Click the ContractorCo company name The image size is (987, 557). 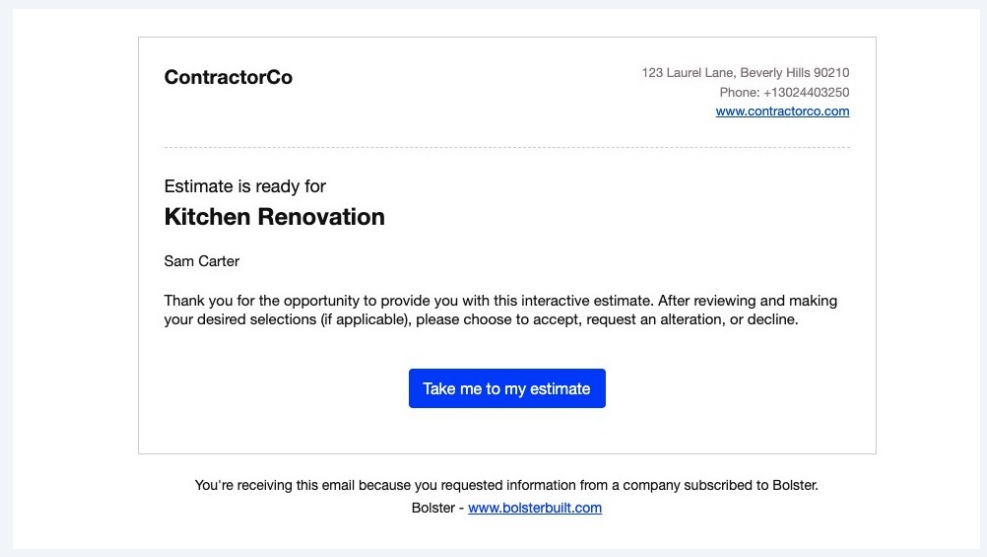228,78
